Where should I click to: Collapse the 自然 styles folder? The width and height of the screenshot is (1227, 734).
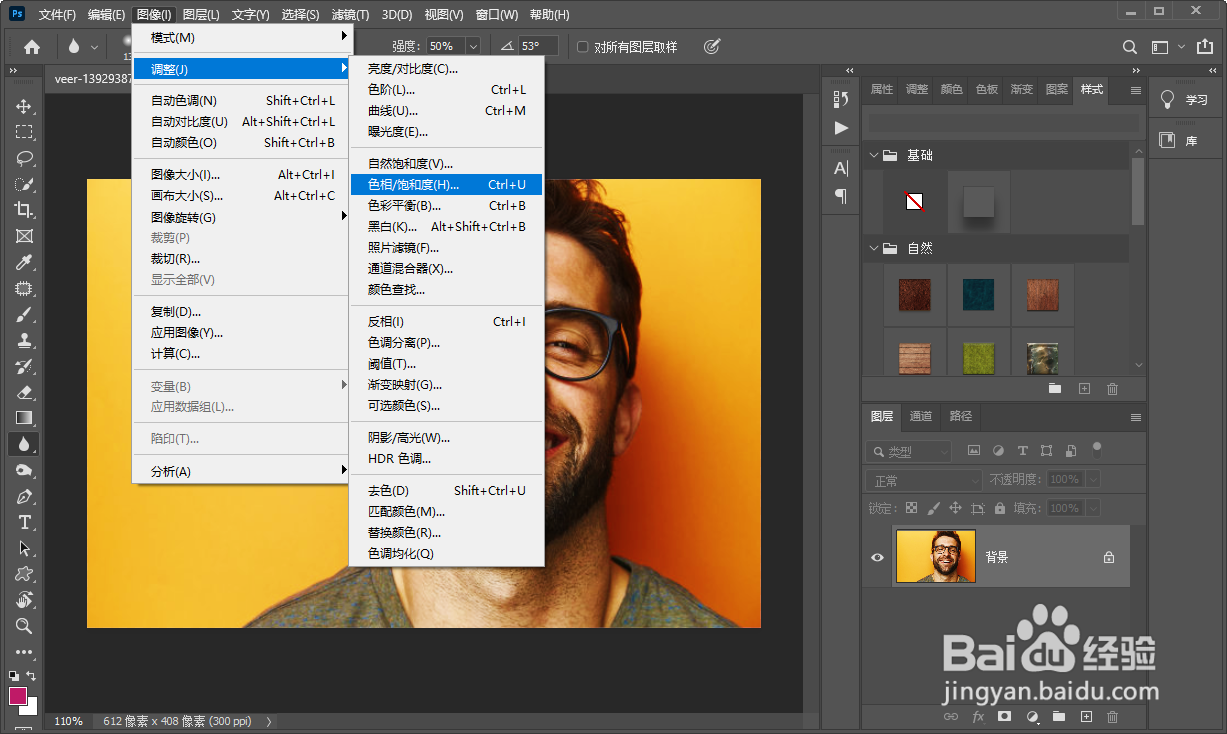[874, 248]
